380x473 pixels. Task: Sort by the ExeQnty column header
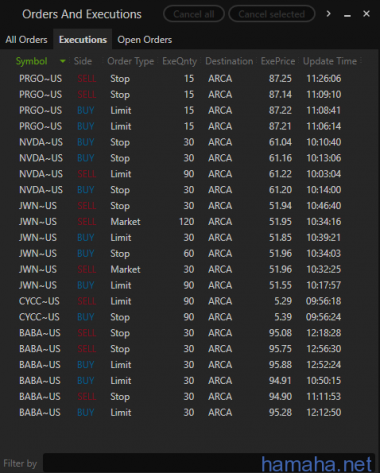pos(179,61)
